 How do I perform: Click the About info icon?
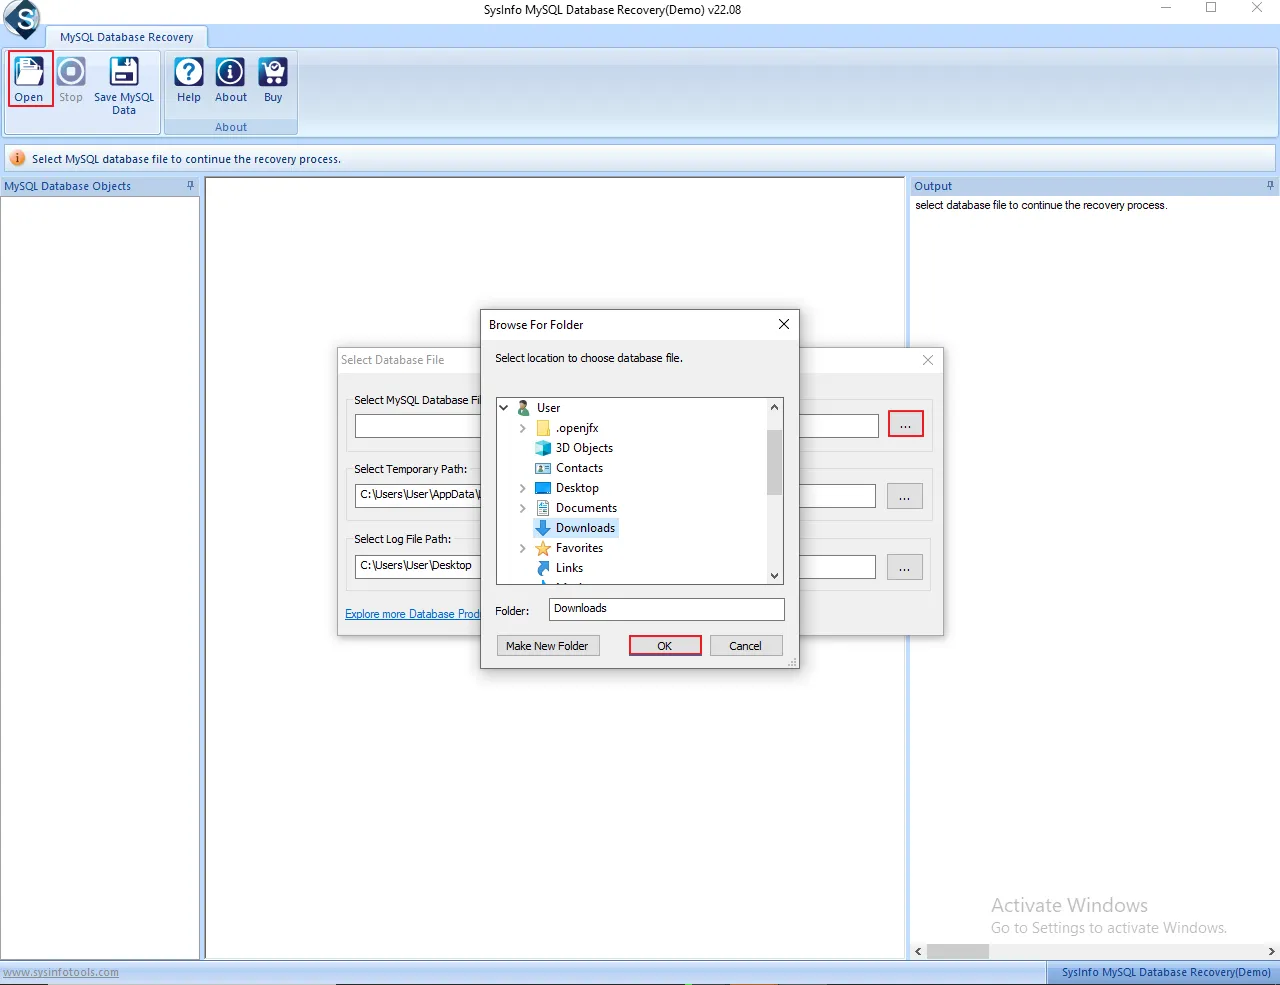pyautogui.click(x=231, y=79)
